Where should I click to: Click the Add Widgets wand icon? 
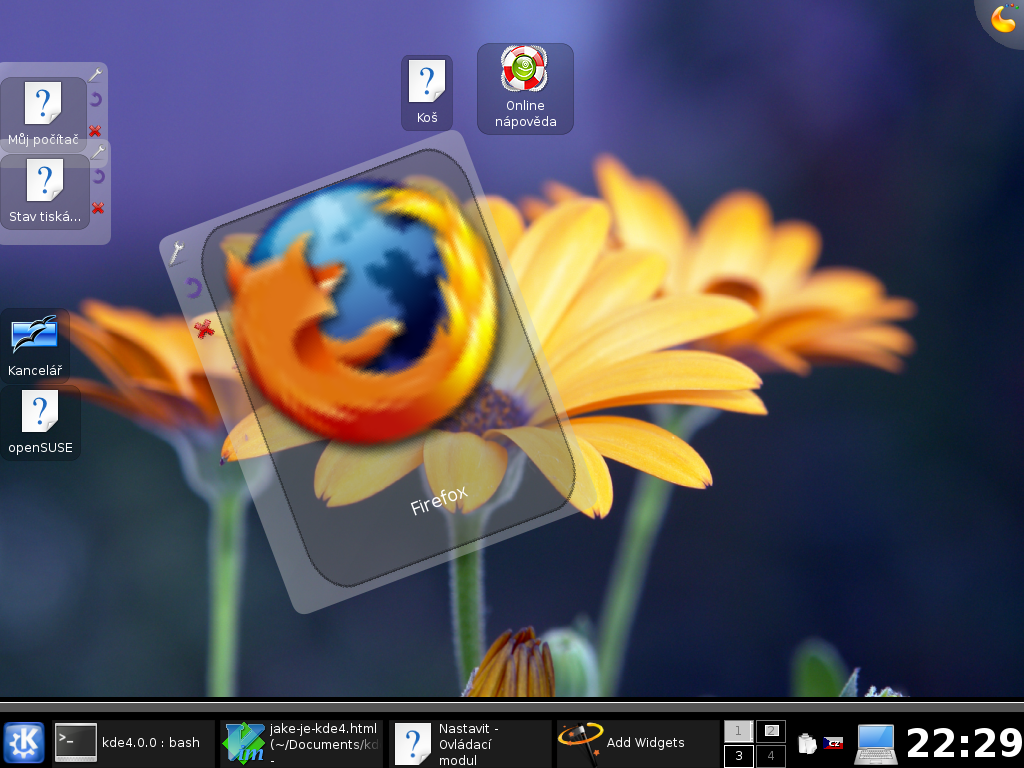pyautogui.click(x=580, y=743)
